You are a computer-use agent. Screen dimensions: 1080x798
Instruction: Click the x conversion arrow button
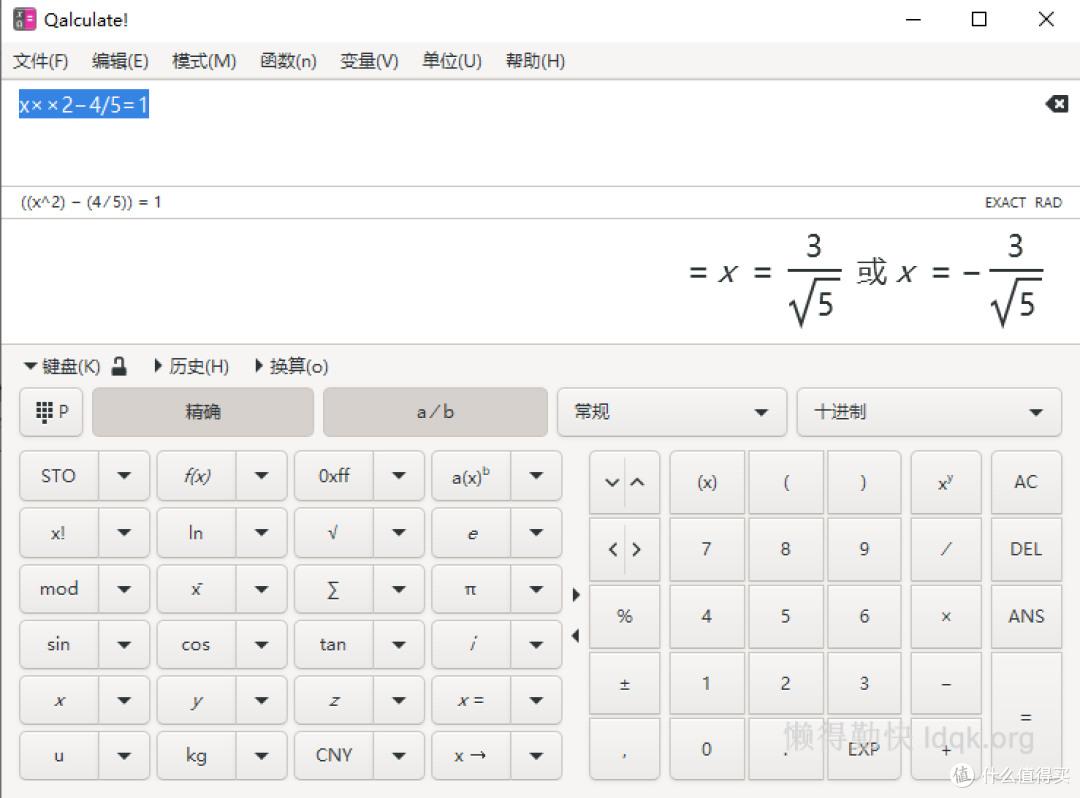(471, 755)
